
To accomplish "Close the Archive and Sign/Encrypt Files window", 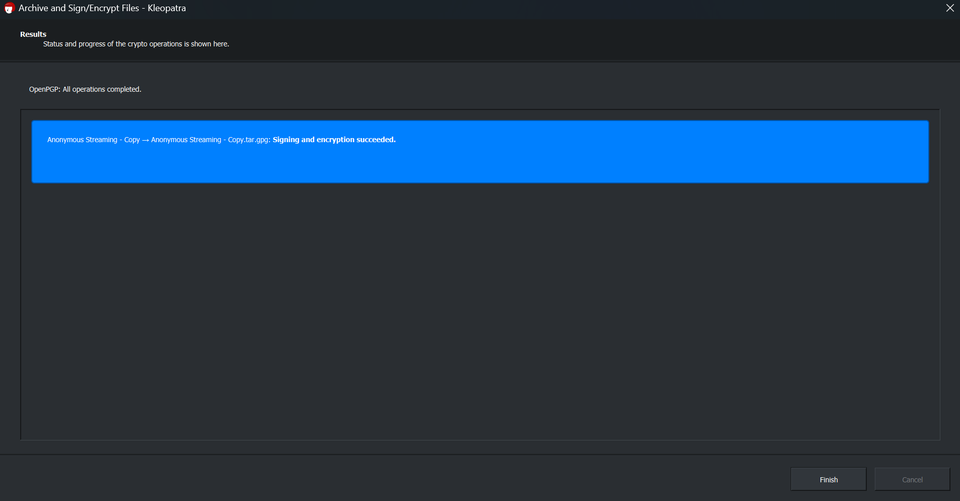I will (x=949, y=8).
